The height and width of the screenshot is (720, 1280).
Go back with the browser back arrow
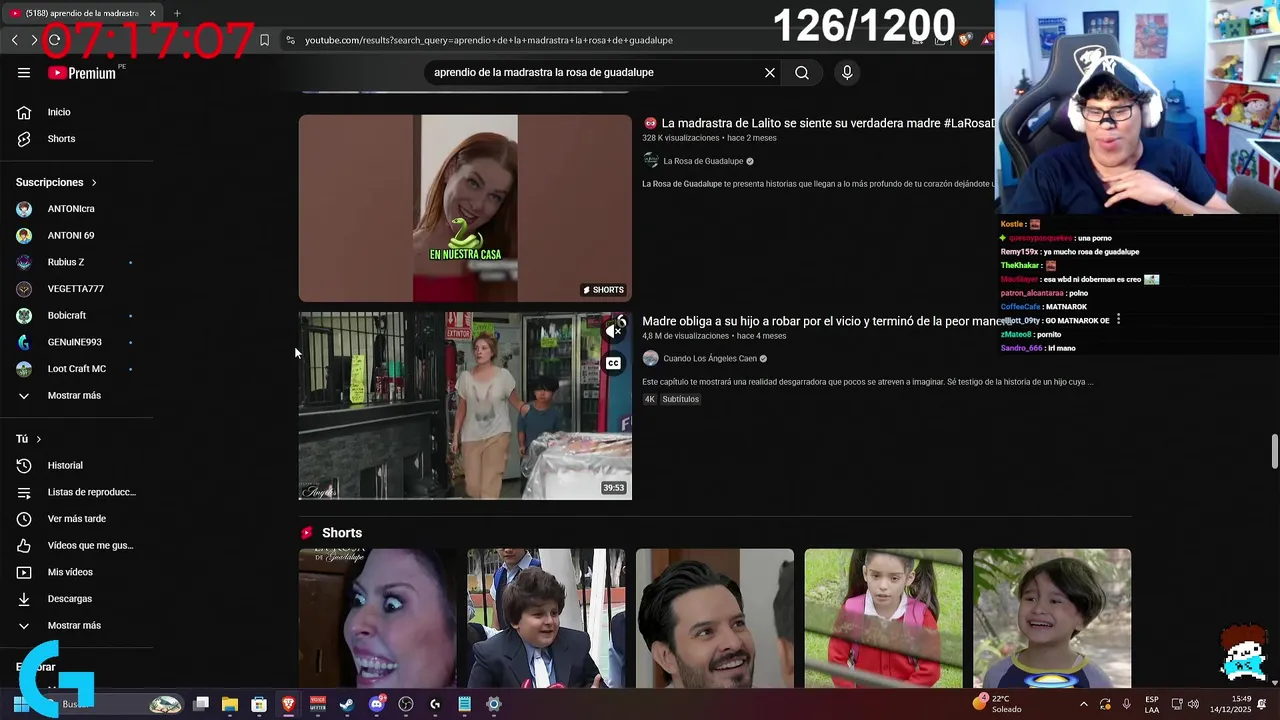[x=14, y=40]
